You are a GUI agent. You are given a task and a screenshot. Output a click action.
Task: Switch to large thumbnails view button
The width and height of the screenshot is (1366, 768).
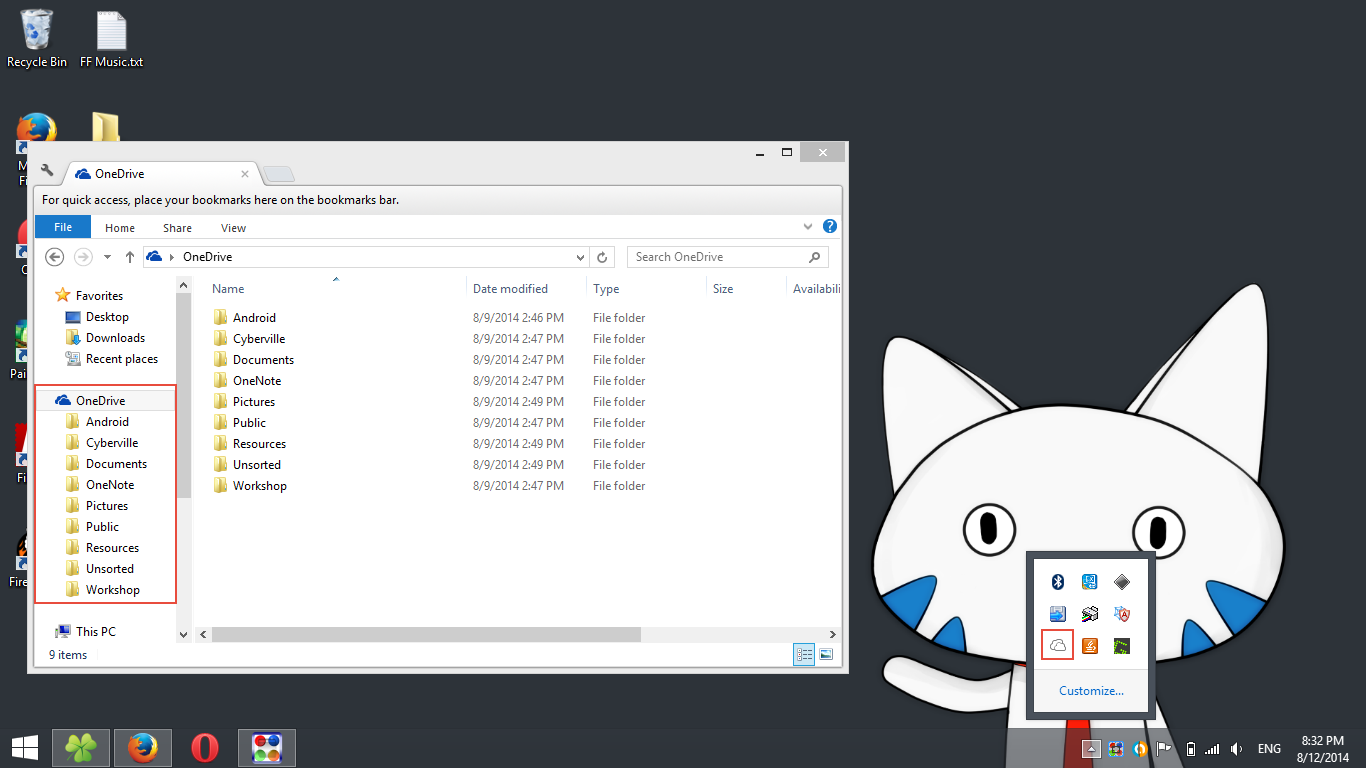(826, 655)
